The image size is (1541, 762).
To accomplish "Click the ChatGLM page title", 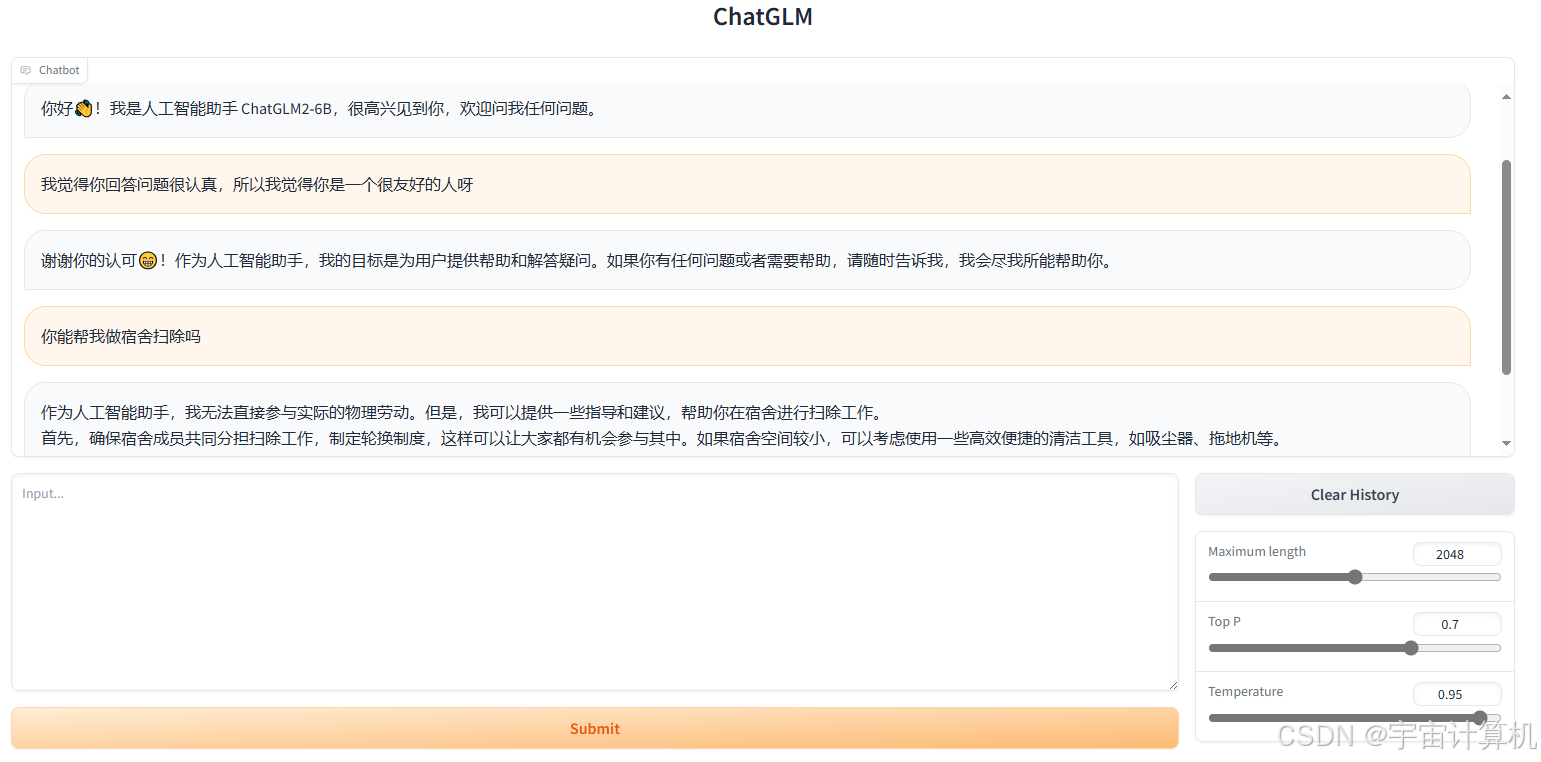I will (763, 17).
